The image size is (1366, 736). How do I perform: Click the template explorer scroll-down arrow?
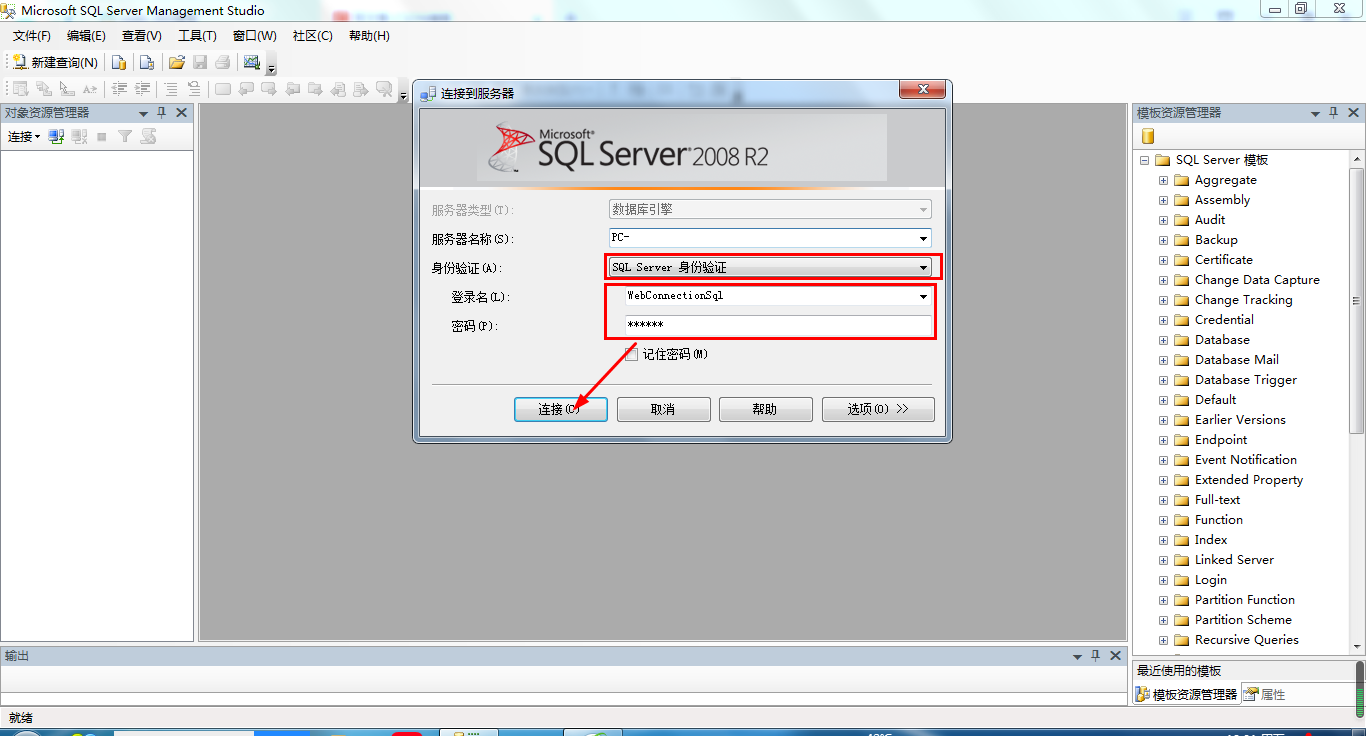click(1357, 646)
